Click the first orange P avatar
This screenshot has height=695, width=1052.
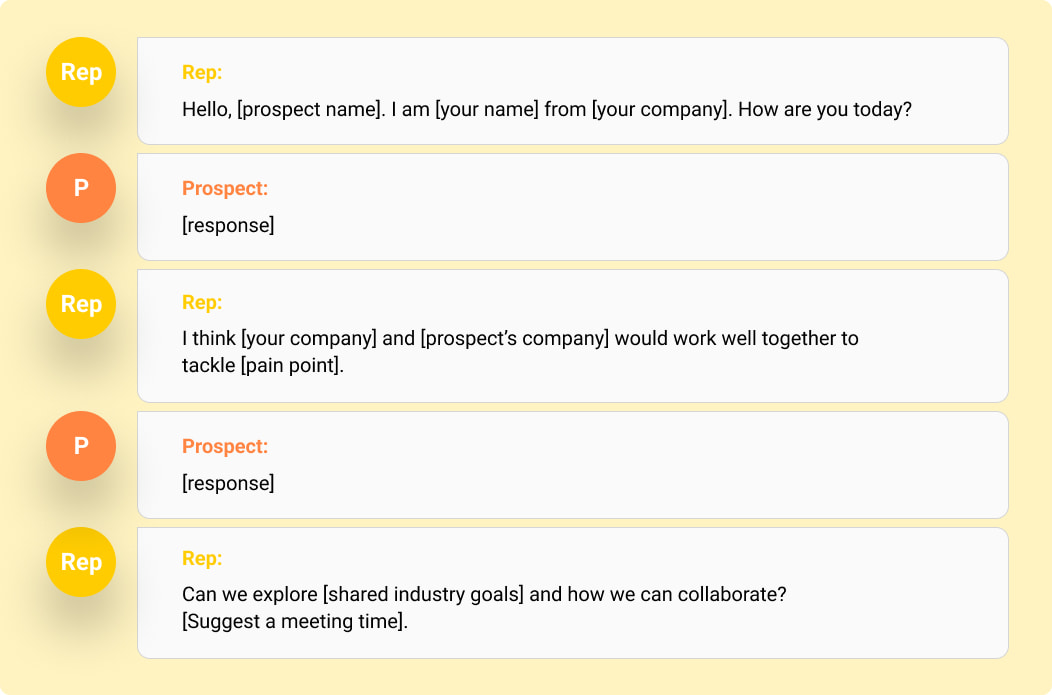point(81,188)
